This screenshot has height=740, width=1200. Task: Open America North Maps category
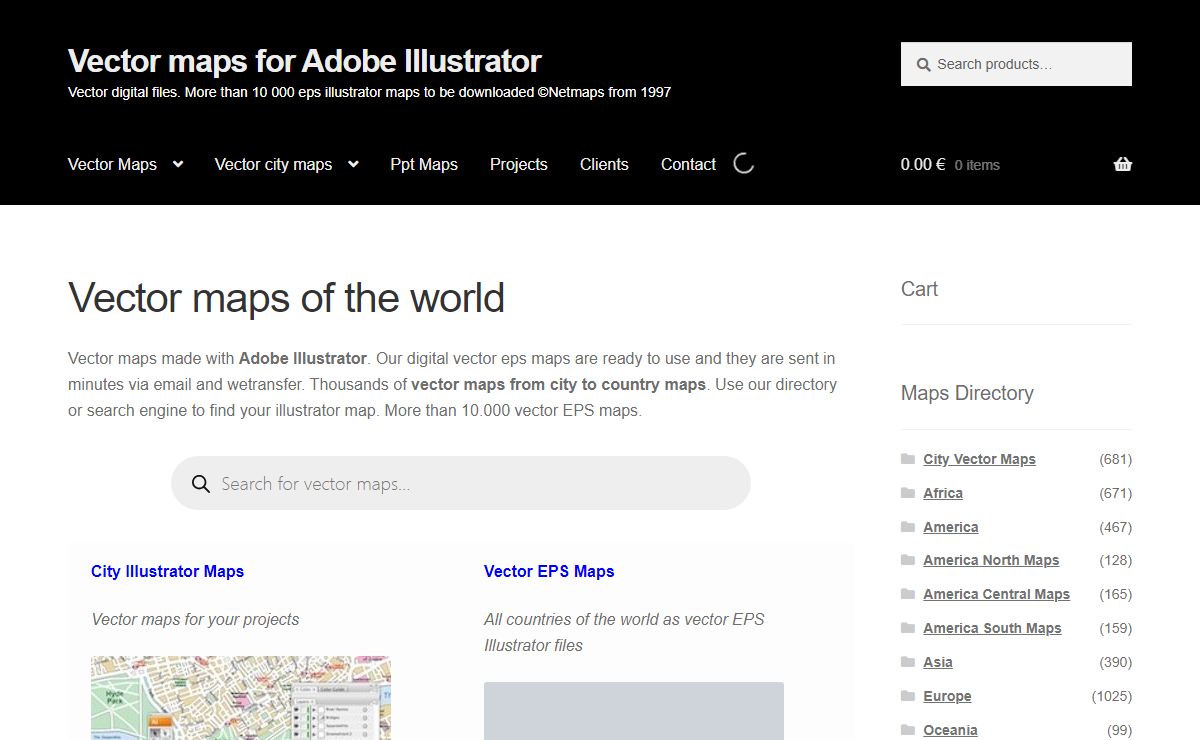click(x=991, y=560)
